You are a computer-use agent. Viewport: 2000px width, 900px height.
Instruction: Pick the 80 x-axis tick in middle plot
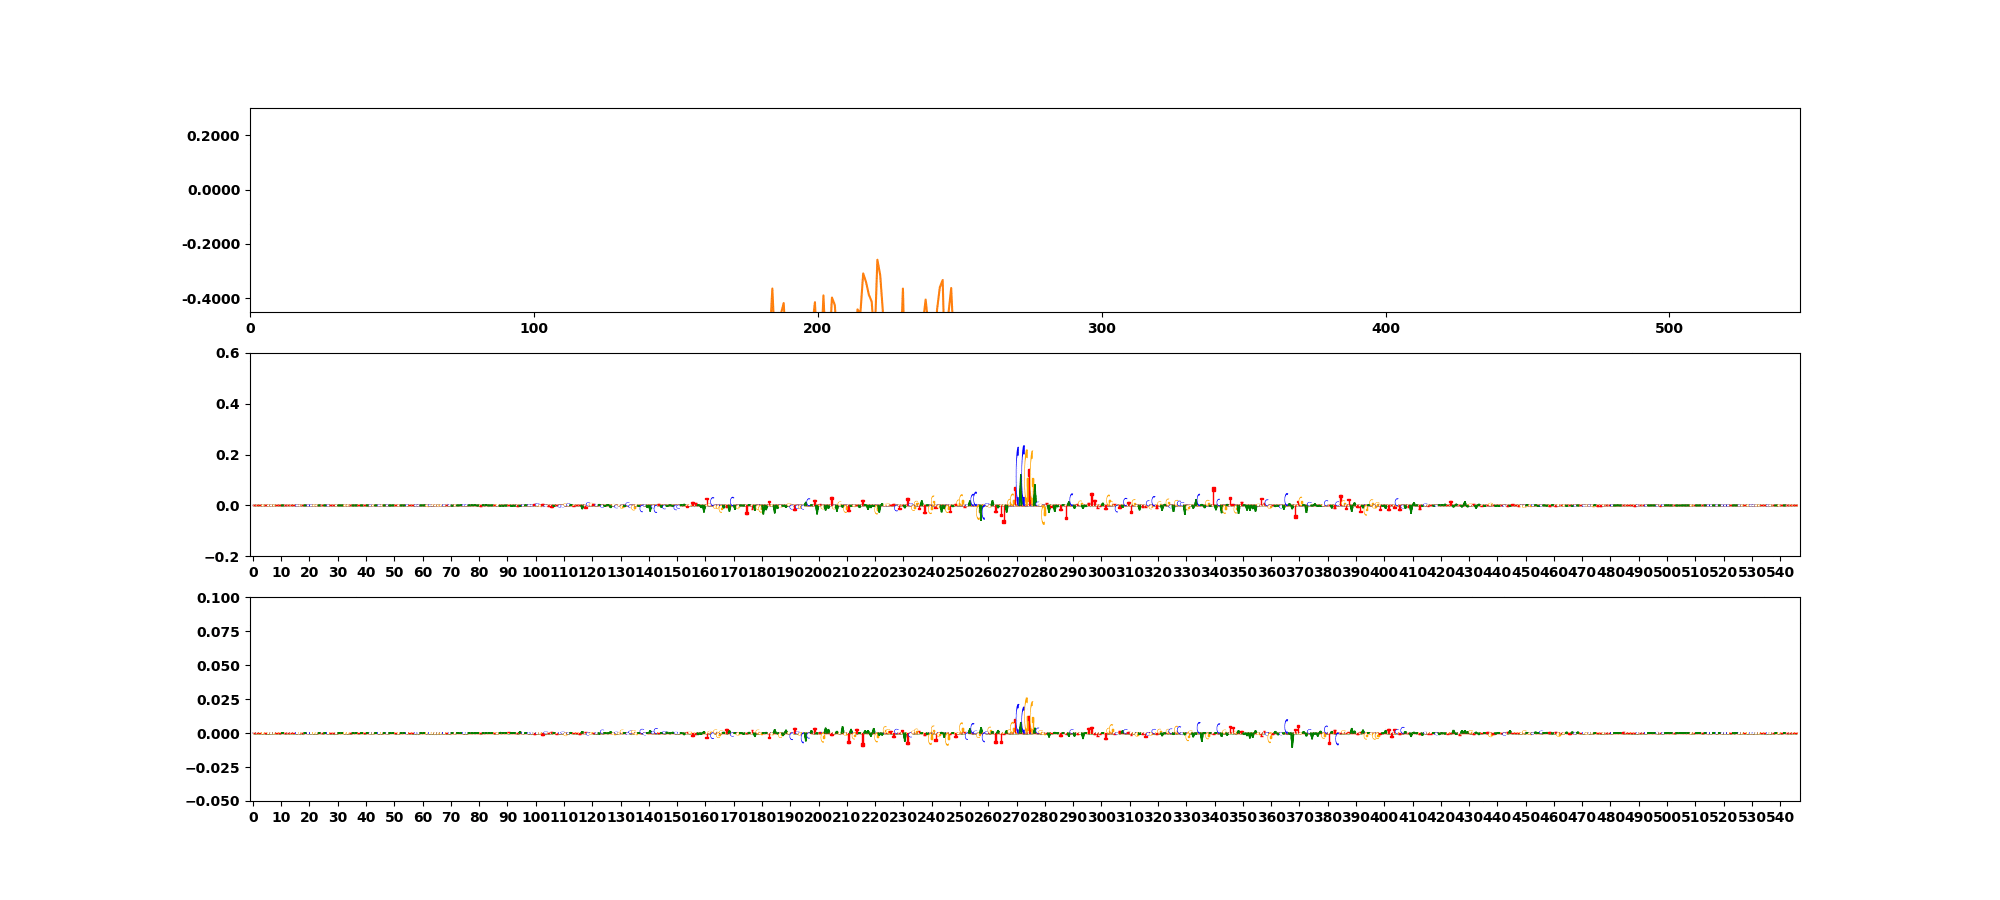click(x=479, y=572)
